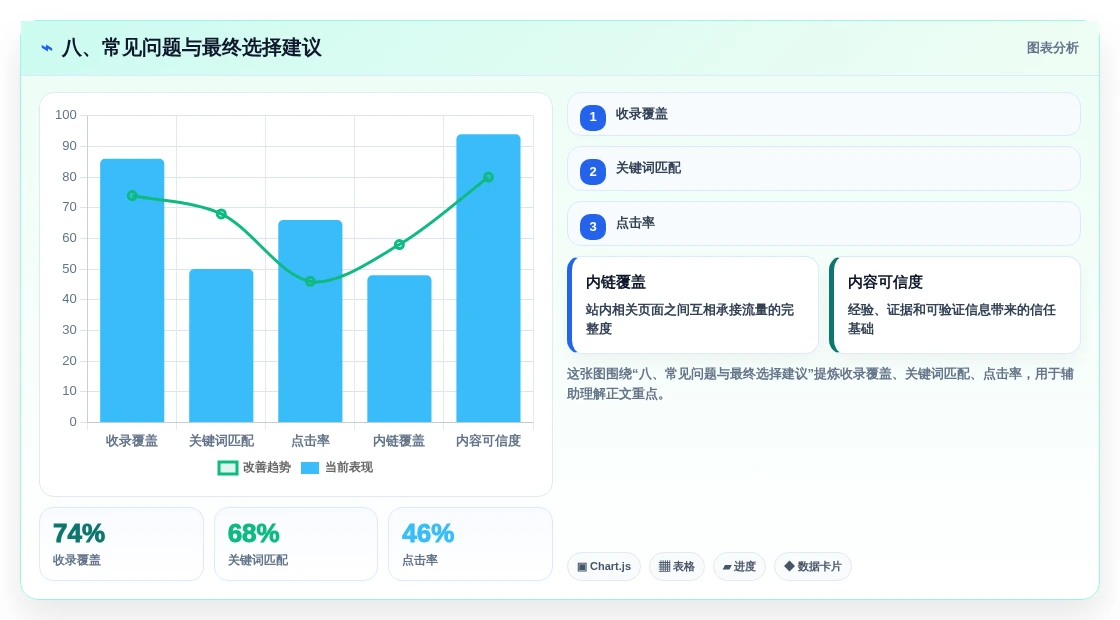
Task: Click the 点击率 bar in chart
Action: coord(310,321)
